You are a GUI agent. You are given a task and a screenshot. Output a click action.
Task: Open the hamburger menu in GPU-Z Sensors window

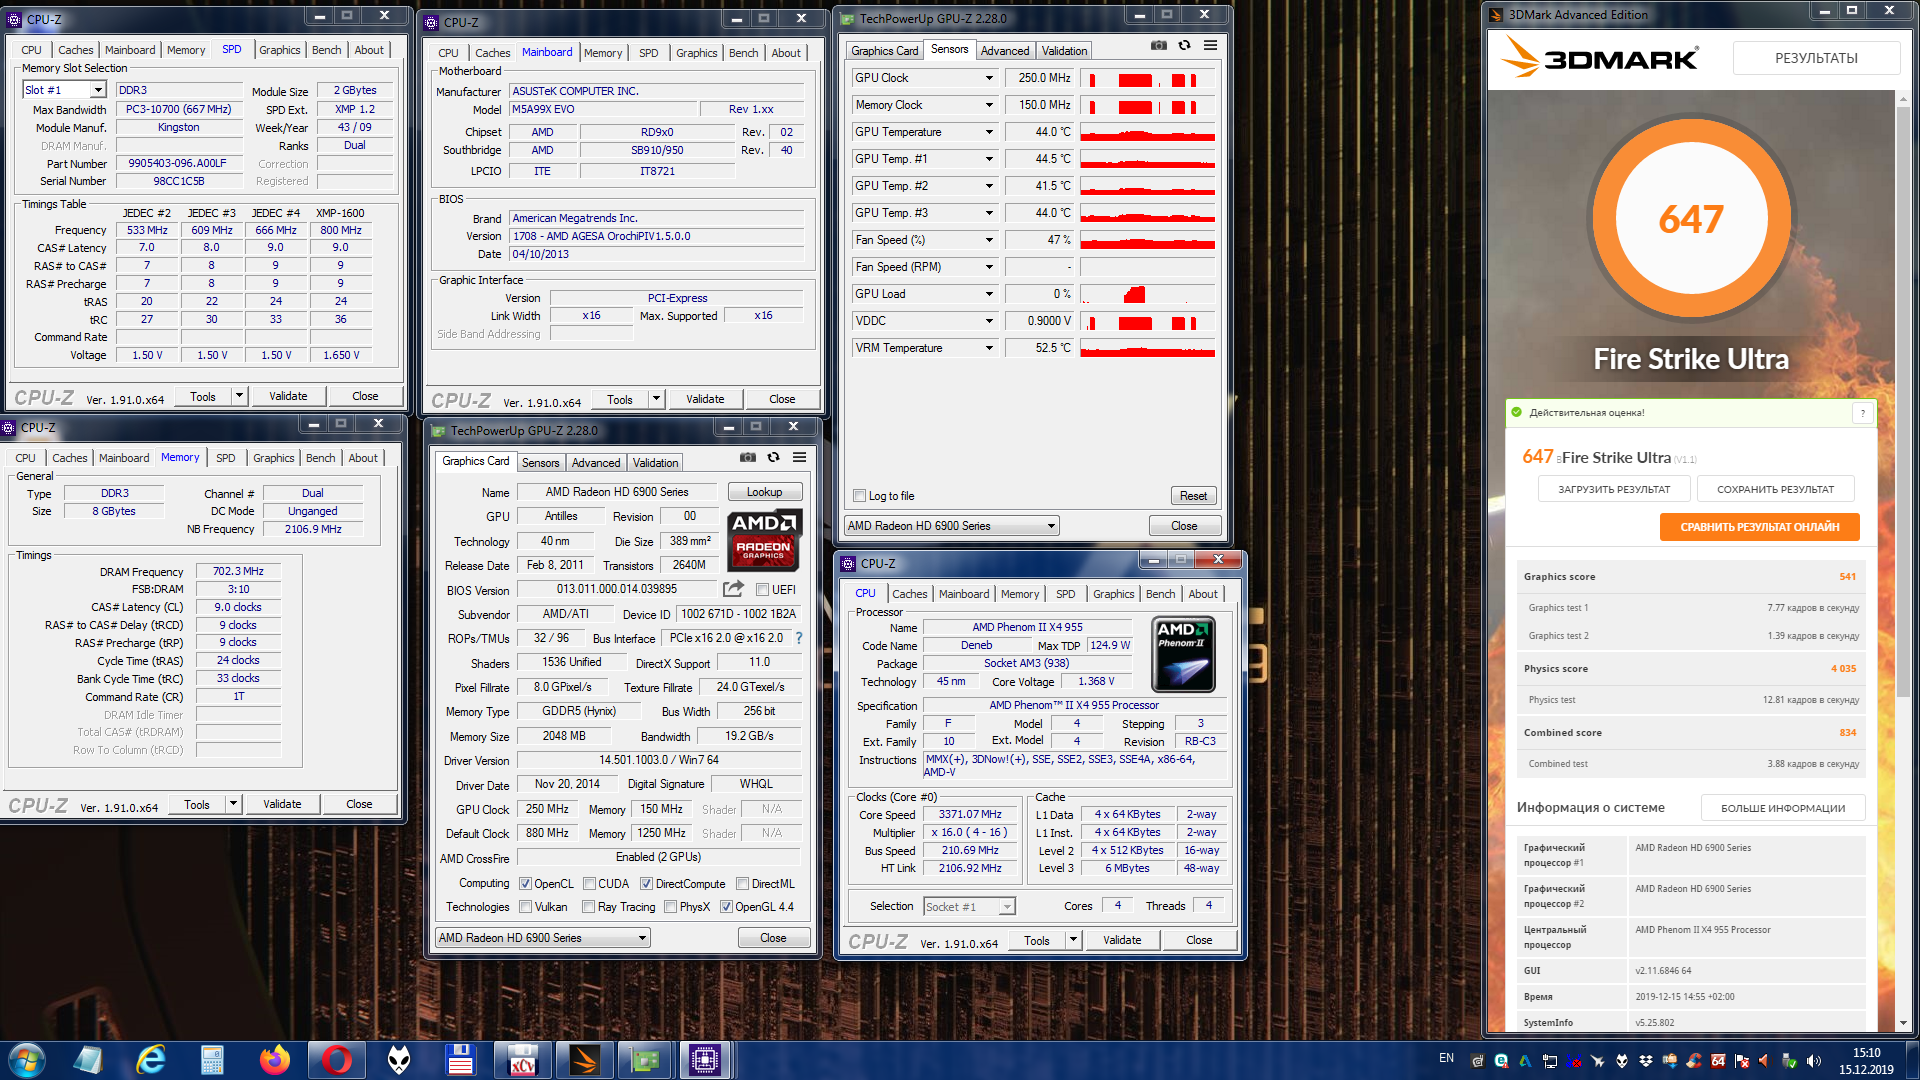click(1210, 45)
